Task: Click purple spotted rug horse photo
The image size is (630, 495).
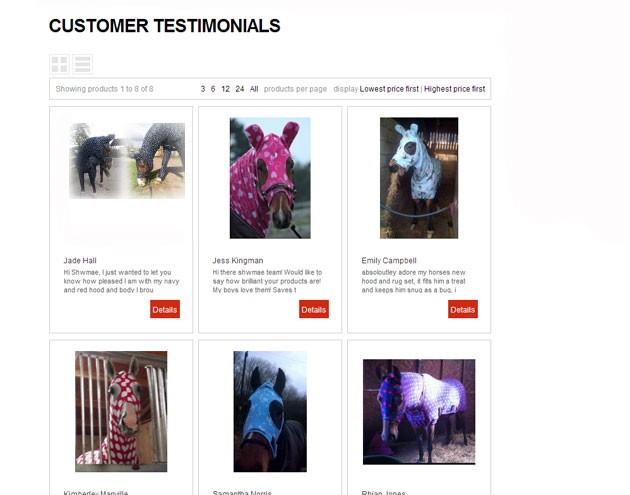Action: pos(419,412)
